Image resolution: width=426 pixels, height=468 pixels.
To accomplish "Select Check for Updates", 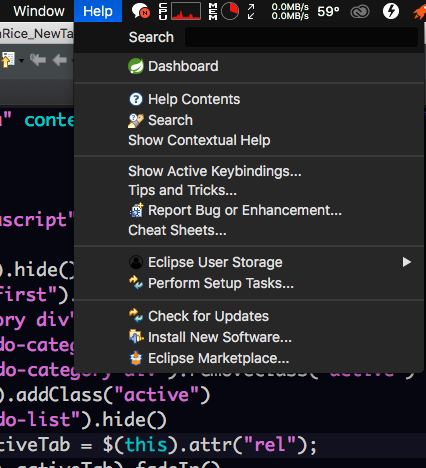I will [249, 316].
